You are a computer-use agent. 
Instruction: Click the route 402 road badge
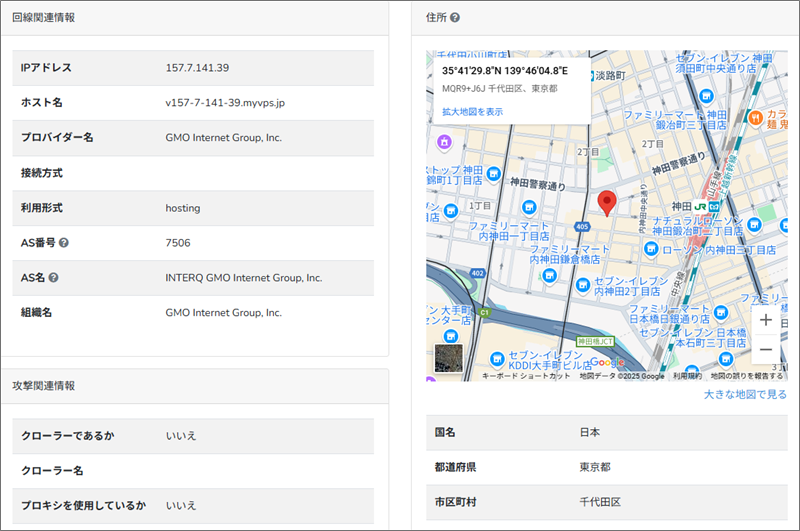pyautogui.click(x=478, y=273)
